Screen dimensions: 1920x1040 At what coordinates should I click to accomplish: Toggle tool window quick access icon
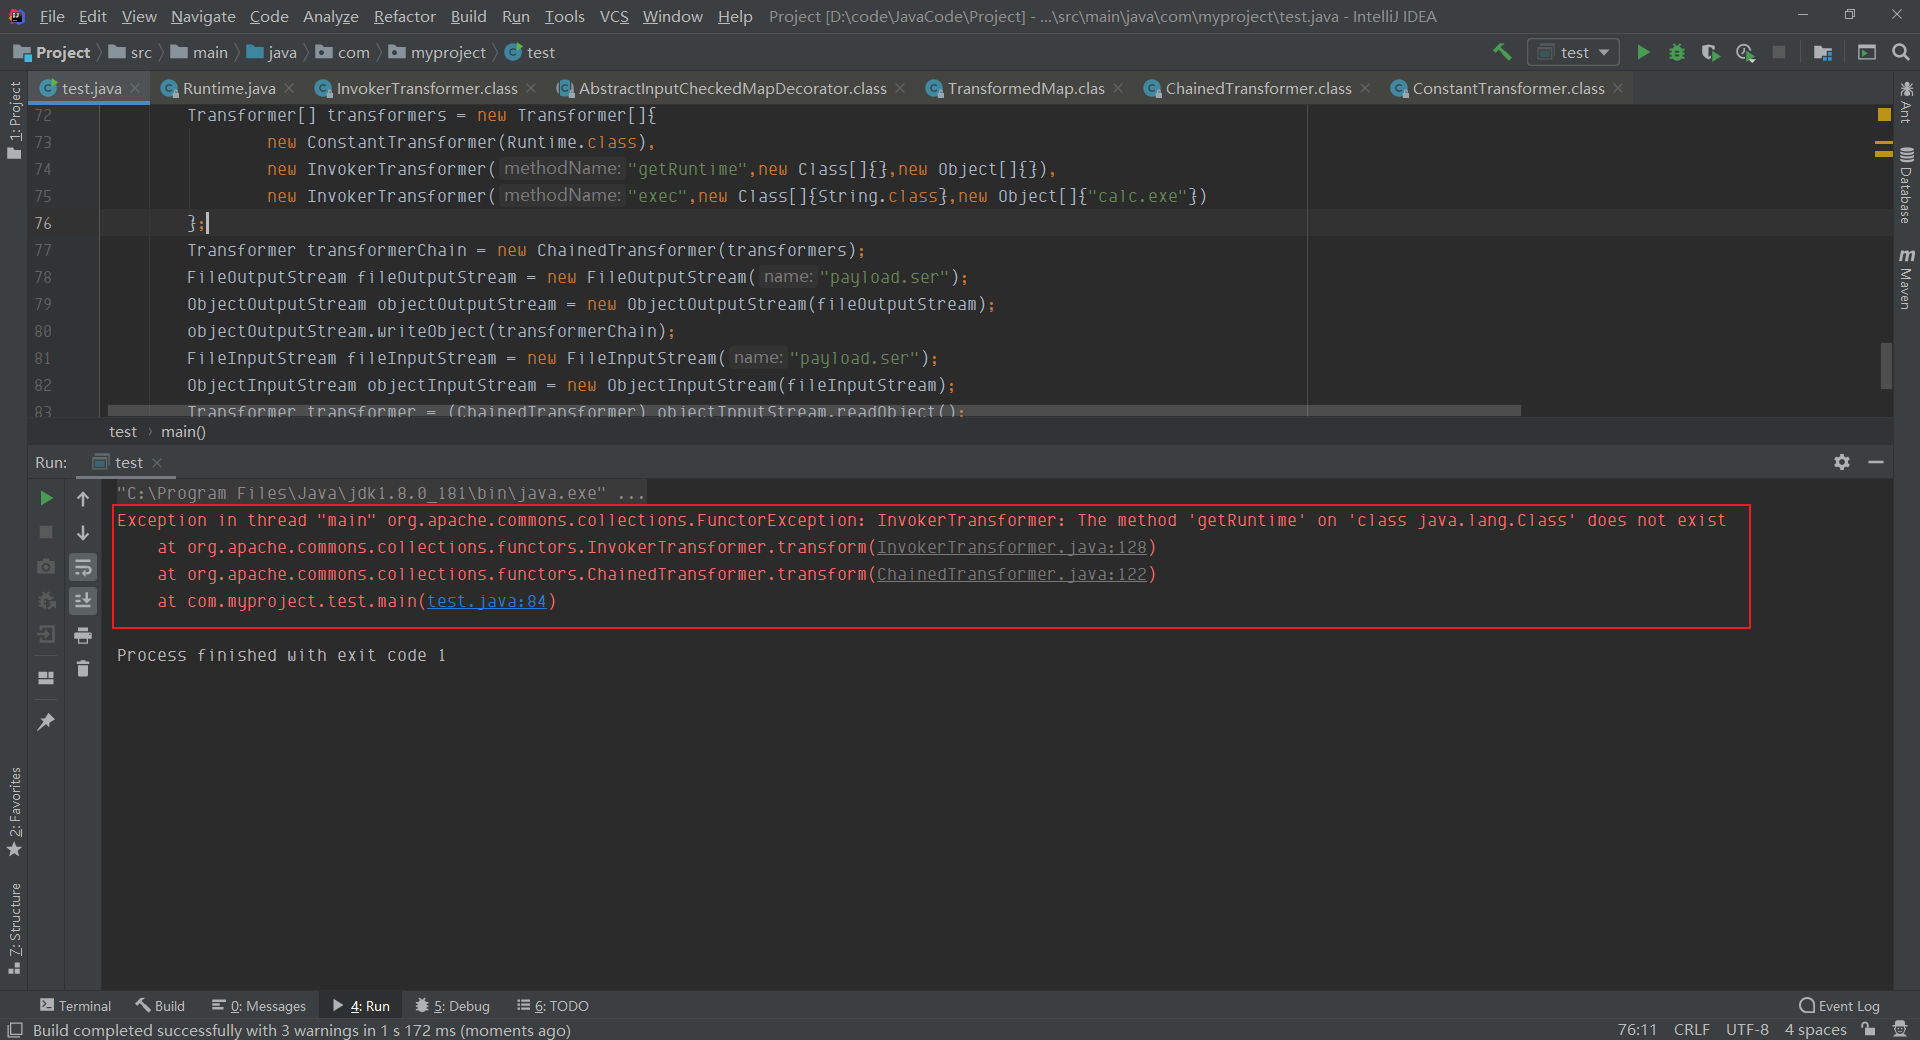[15, 1030]
